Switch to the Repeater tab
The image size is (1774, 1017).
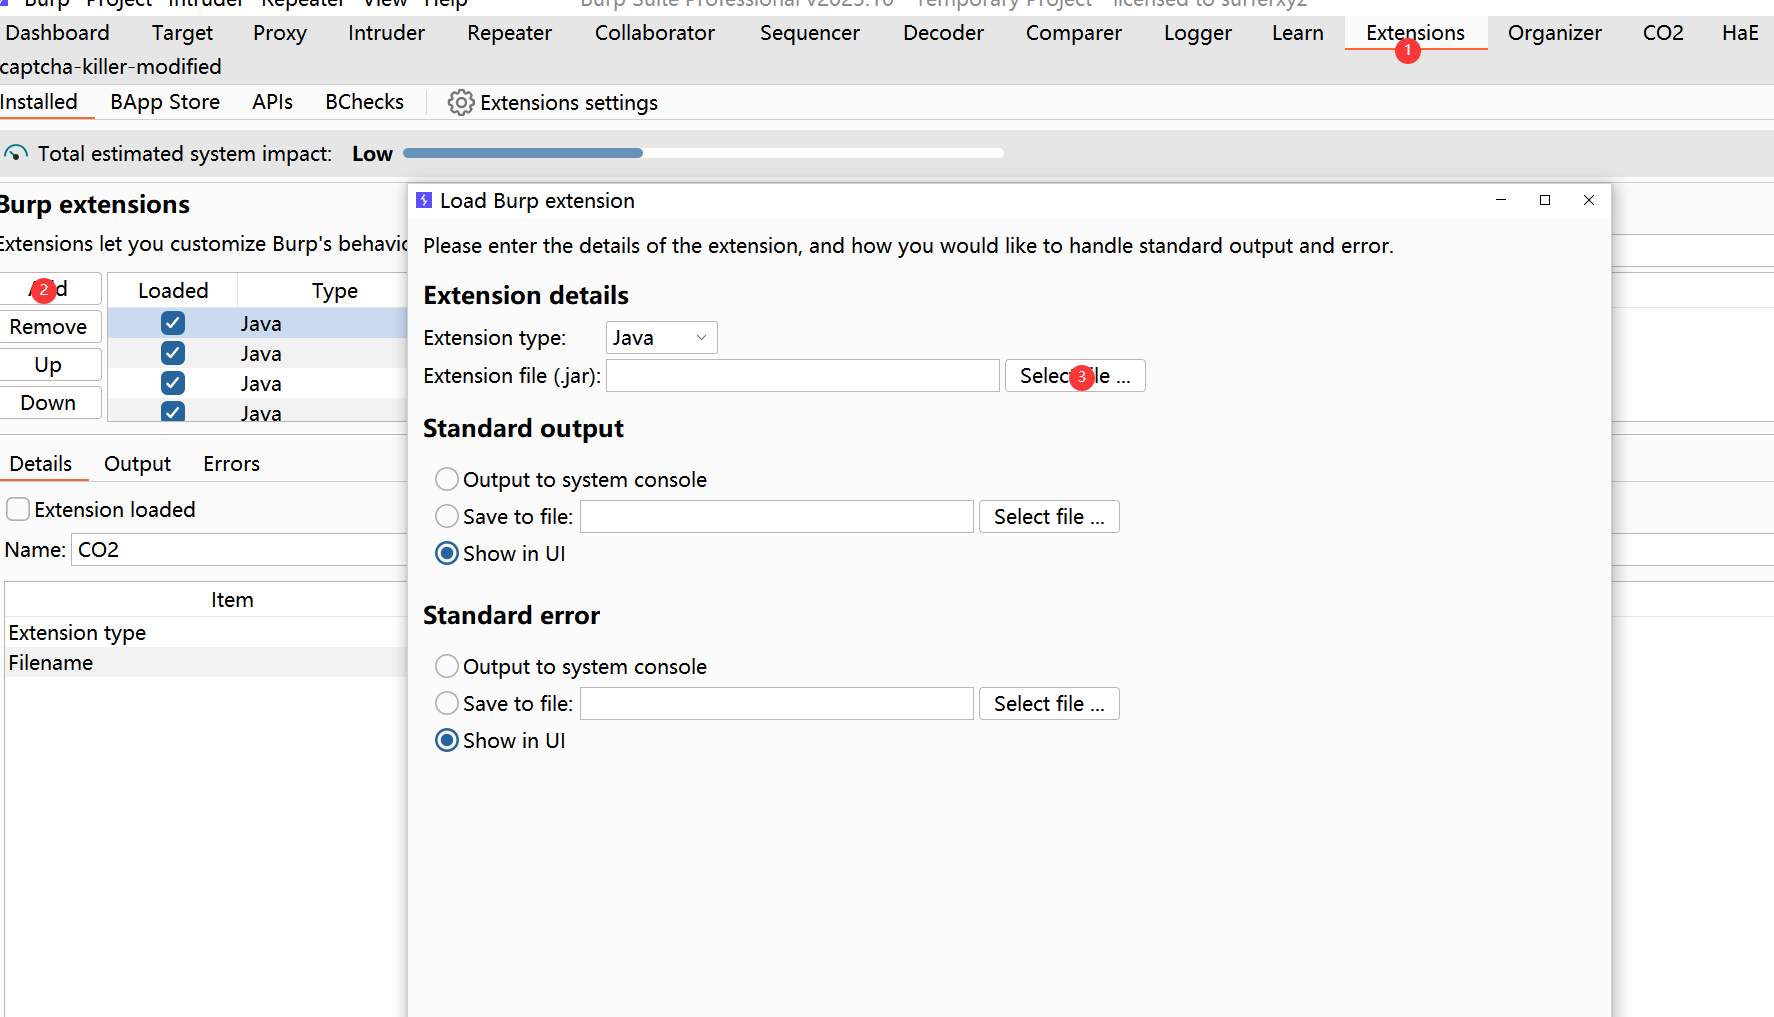pos(509,33)
